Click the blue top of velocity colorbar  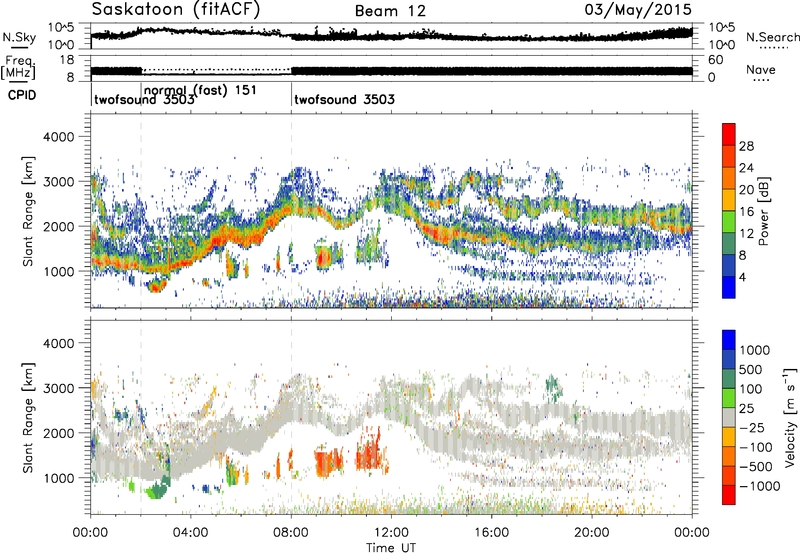(x=729, y=340)
